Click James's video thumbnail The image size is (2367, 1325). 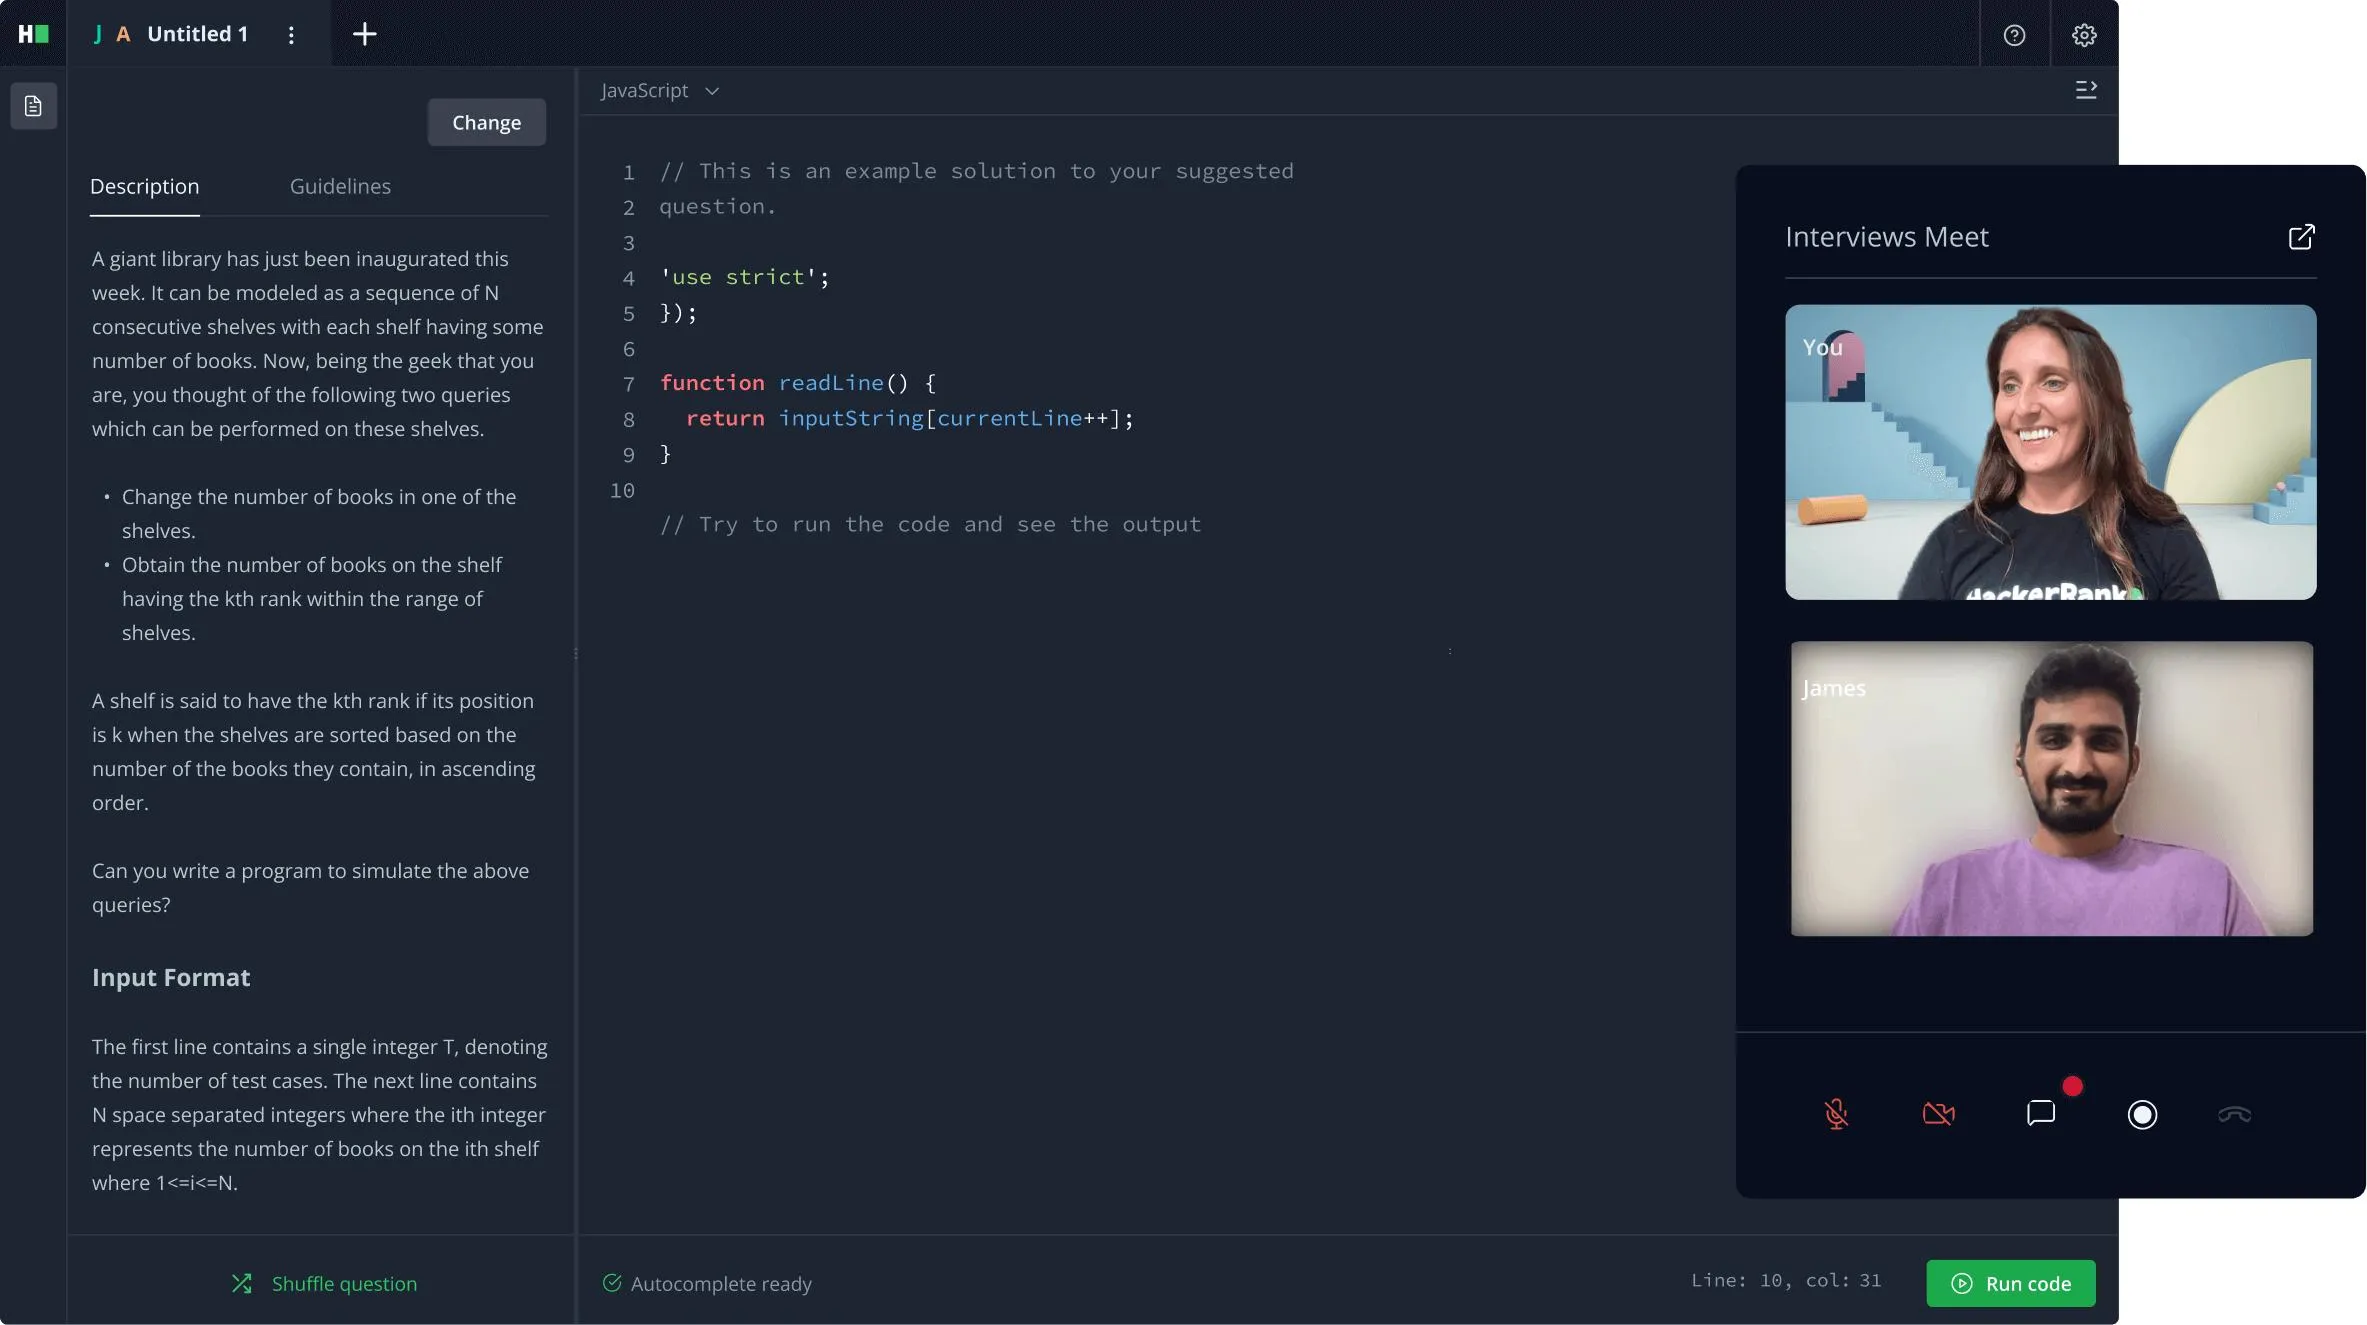coord(2051,789)
